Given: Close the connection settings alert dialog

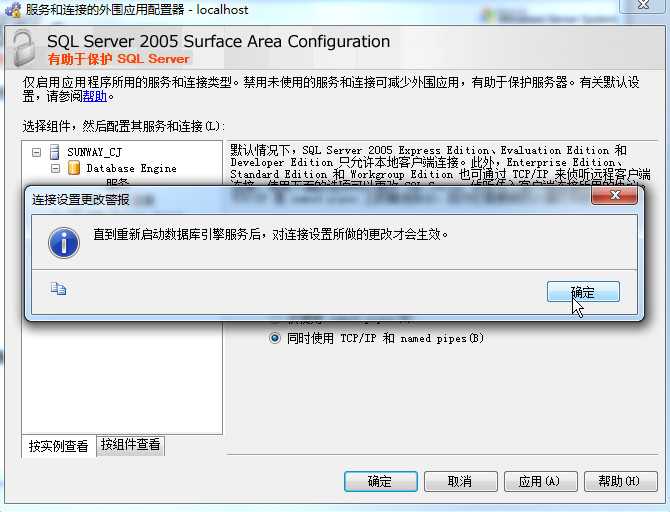Looking at the screenshot, I should (614, 195).
